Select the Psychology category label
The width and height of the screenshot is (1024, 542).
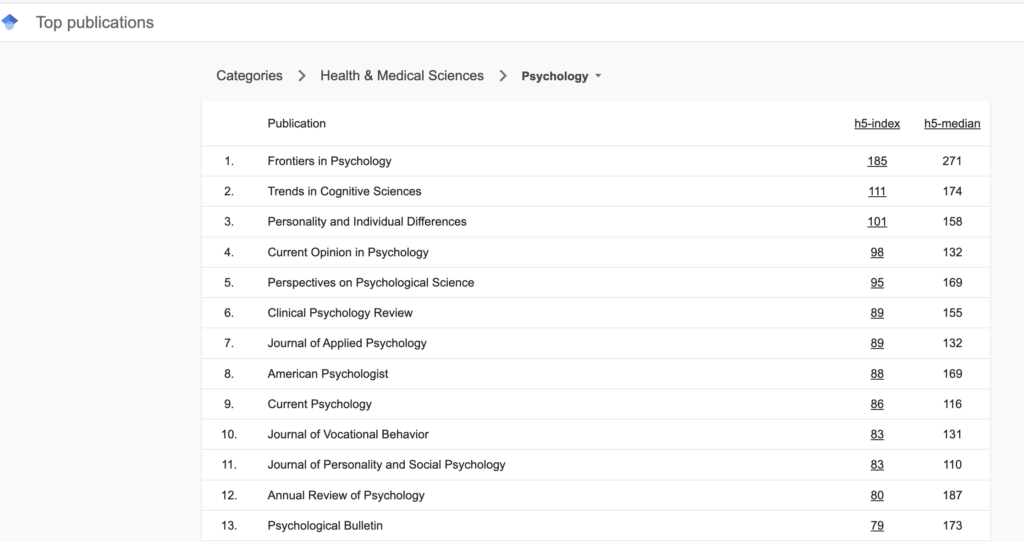click(x=554, y=76)
